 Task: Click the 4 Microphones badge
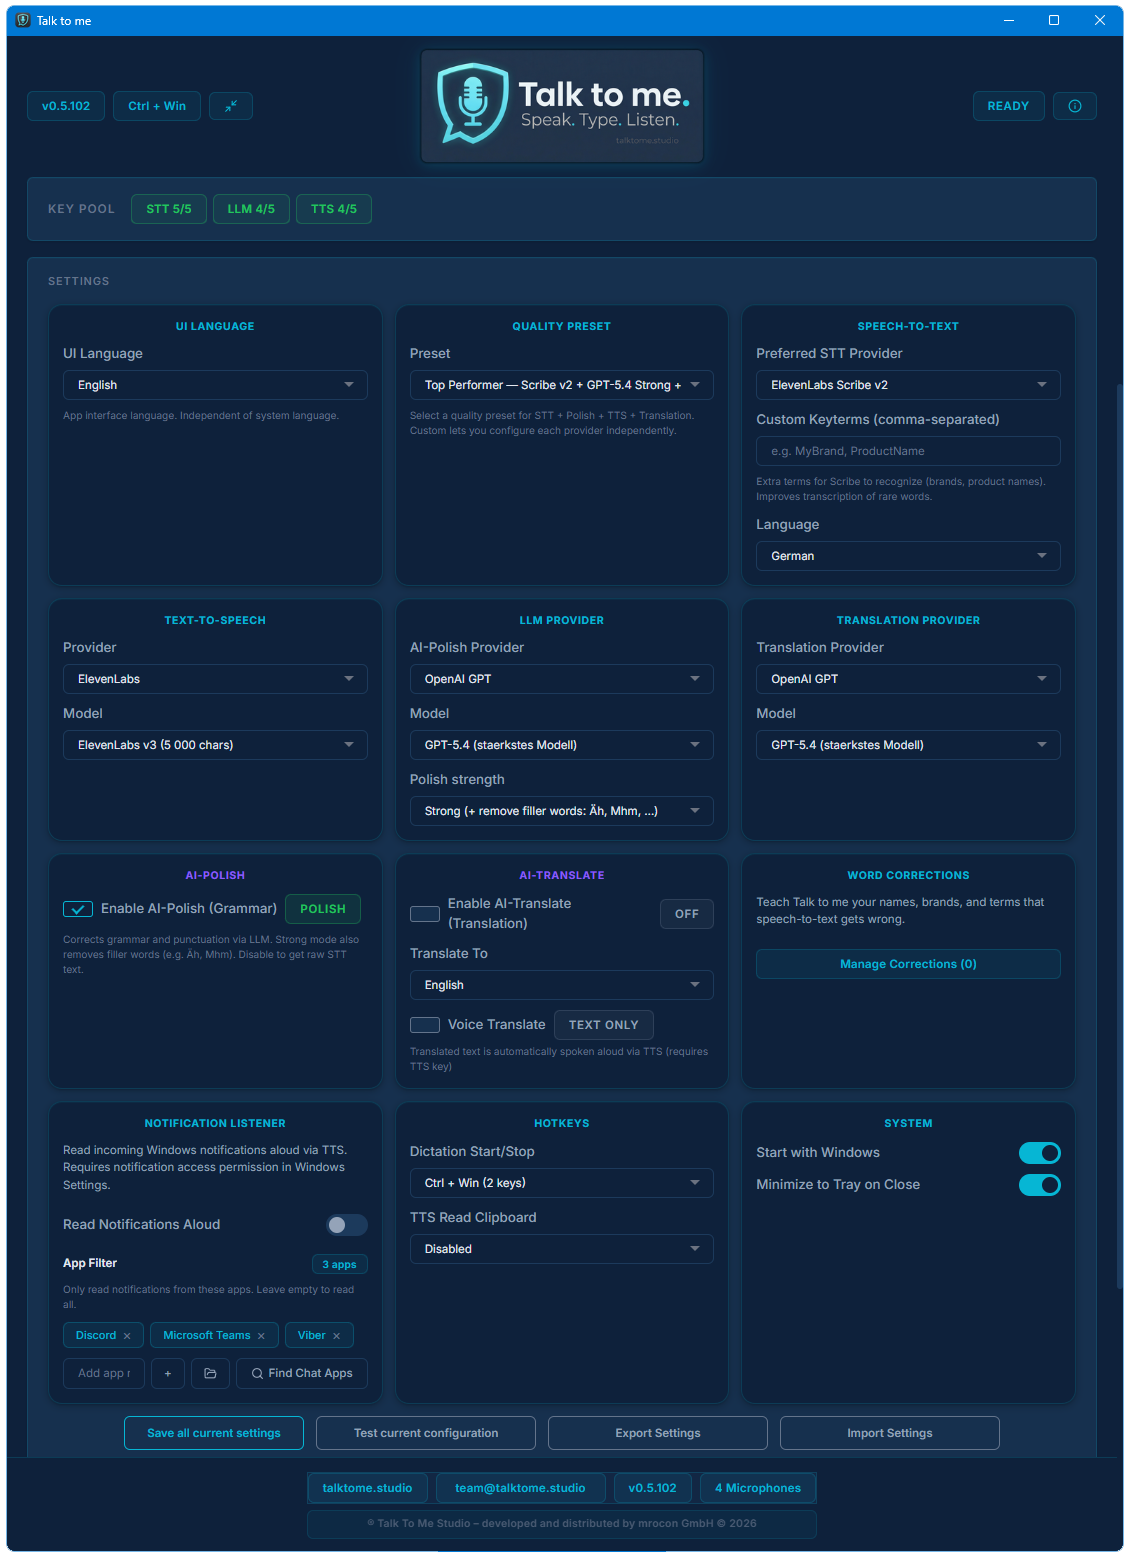[x=758, y=1488]
